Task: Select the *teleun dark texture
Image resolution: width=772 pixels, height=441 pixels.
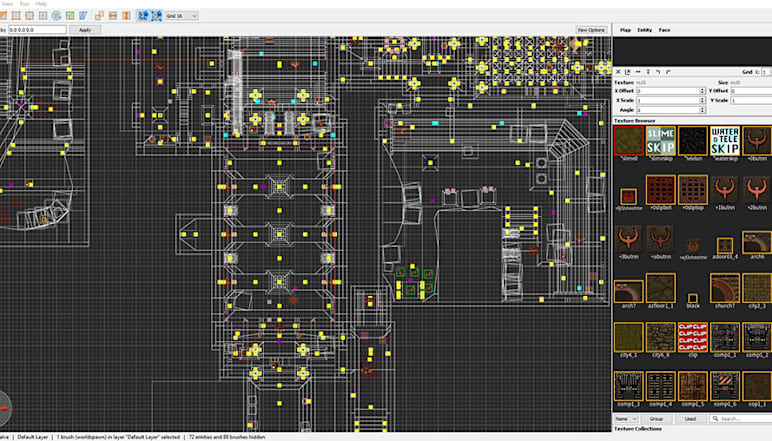Action: pos(693,141)
